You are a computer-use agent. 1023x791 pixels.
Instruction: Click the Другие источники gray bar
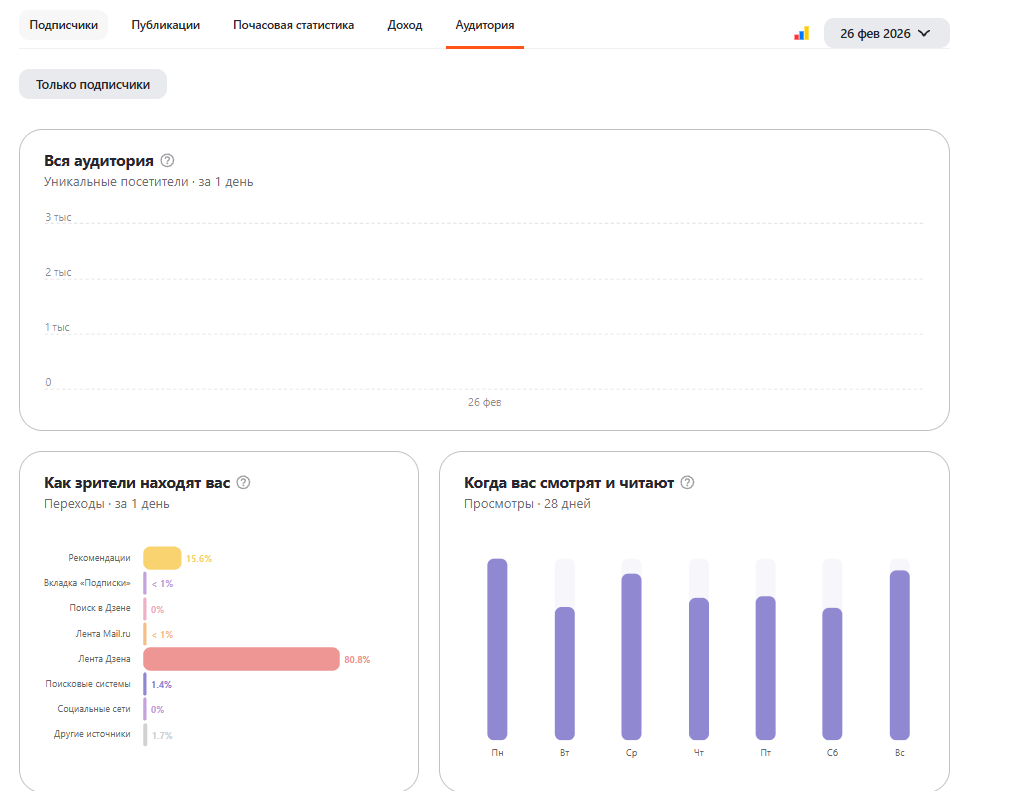[145, 735]
